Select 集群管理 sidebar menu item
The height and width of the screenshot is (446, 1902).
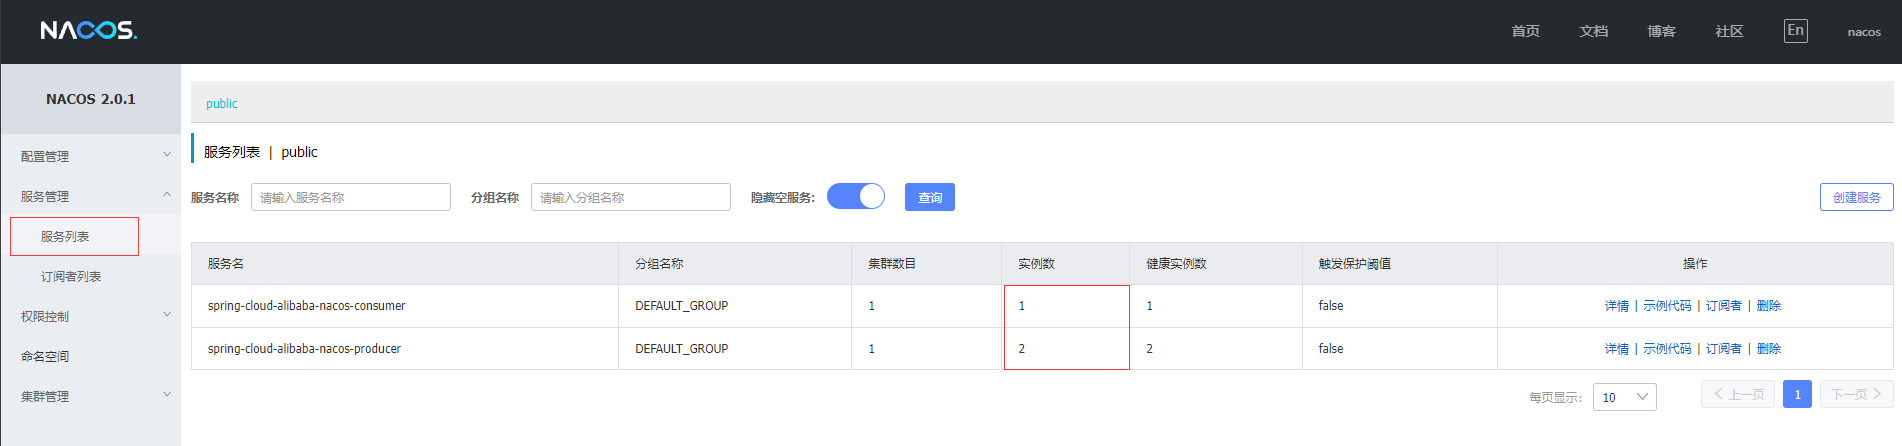(45, 396)
